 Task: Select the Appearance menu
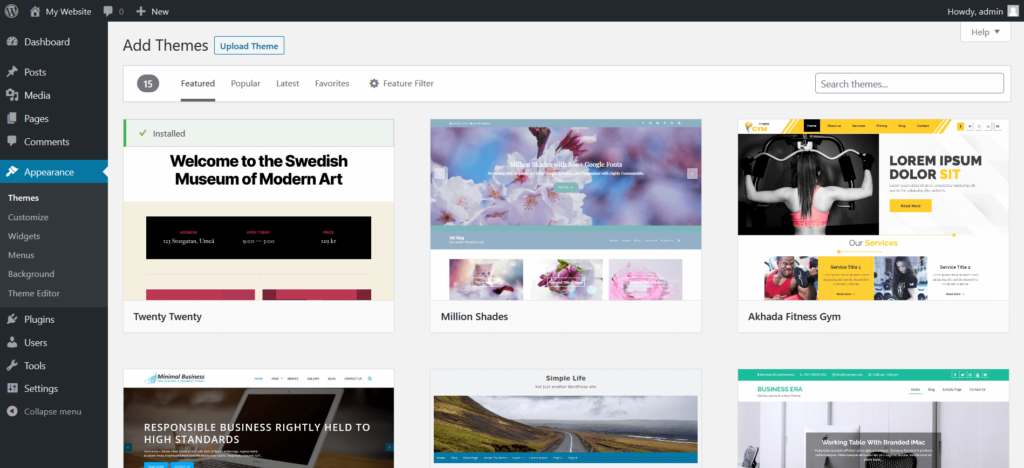54,172
